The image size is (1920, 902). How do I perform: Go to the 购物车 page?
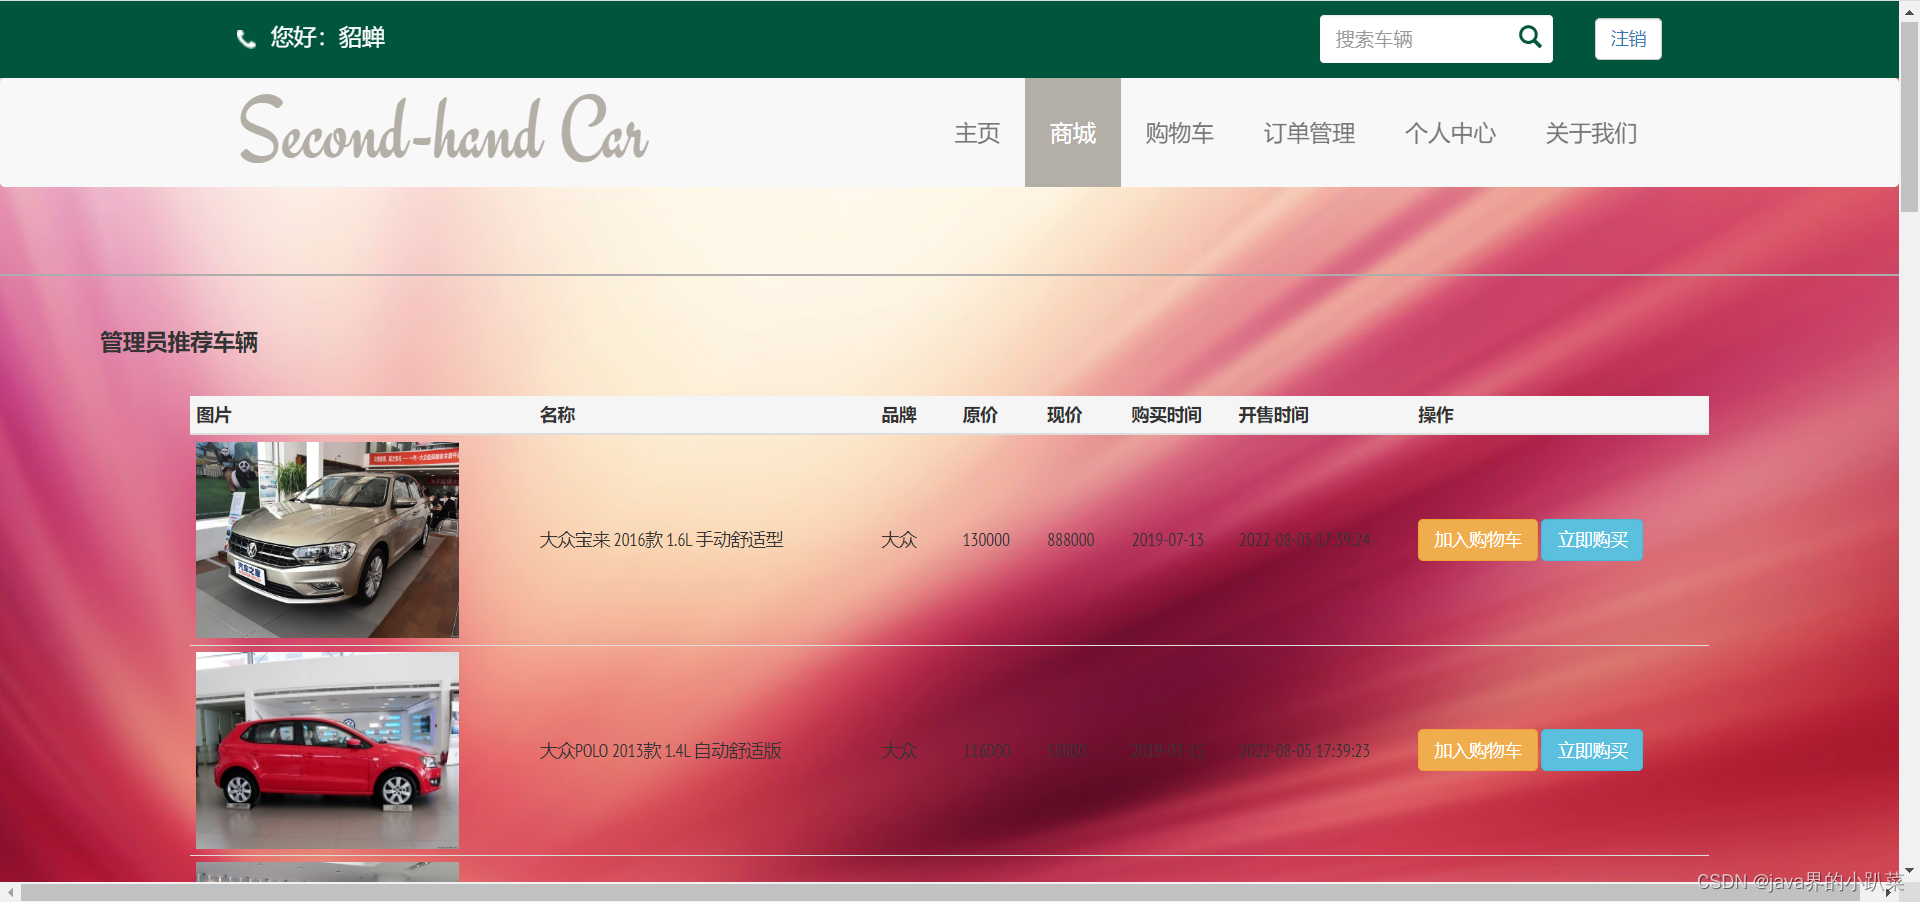click(x=1179, y=133)
